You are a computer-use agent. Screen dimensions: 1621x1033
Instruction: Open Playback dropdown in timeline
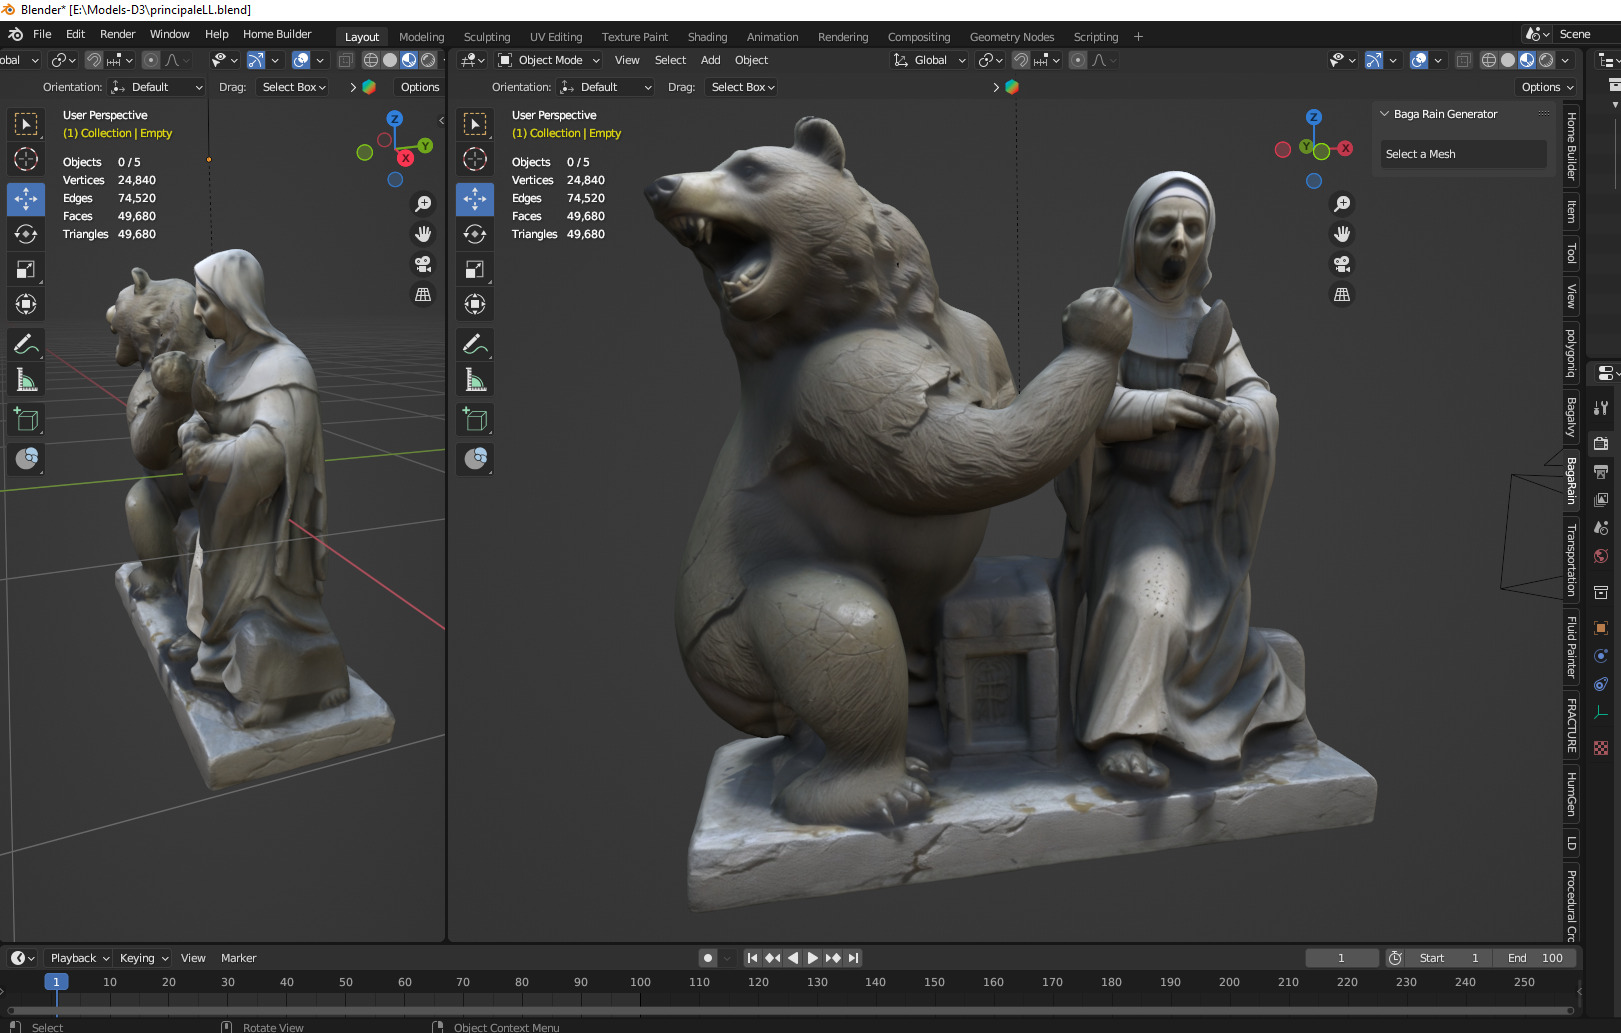80,958
